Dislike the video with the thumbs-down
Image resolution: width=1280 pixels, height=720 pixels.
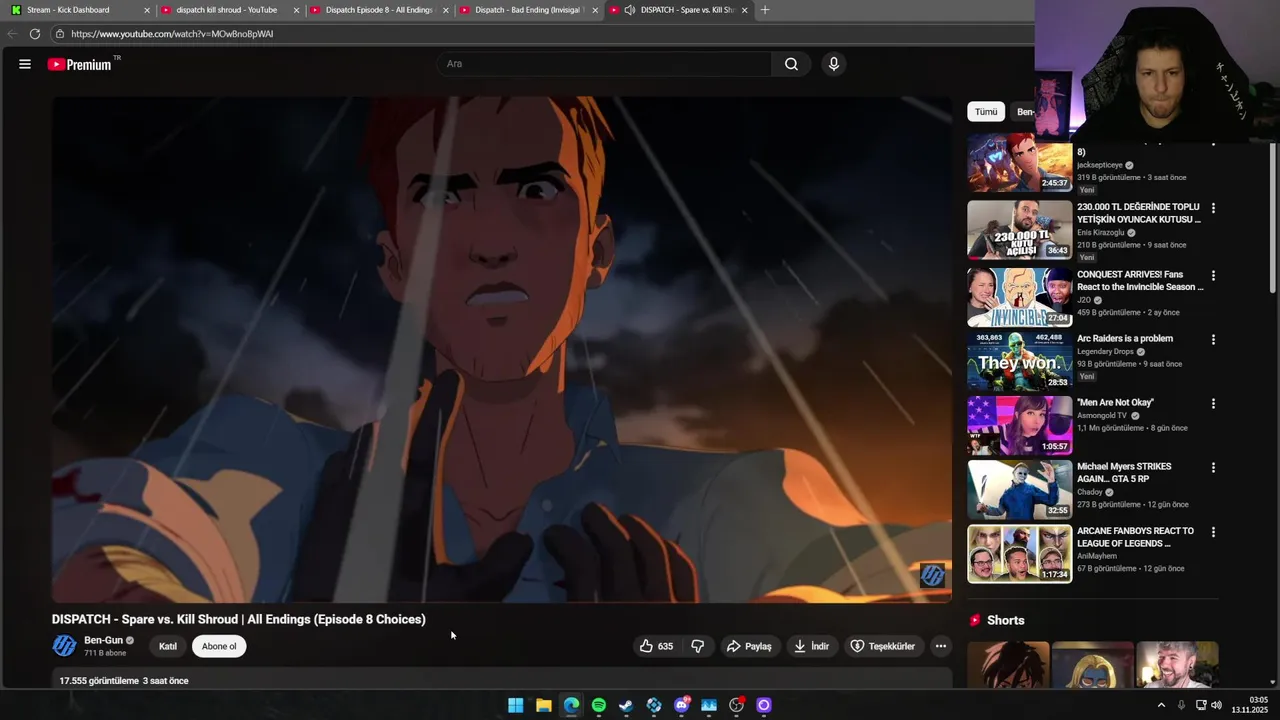pos(697,646)
